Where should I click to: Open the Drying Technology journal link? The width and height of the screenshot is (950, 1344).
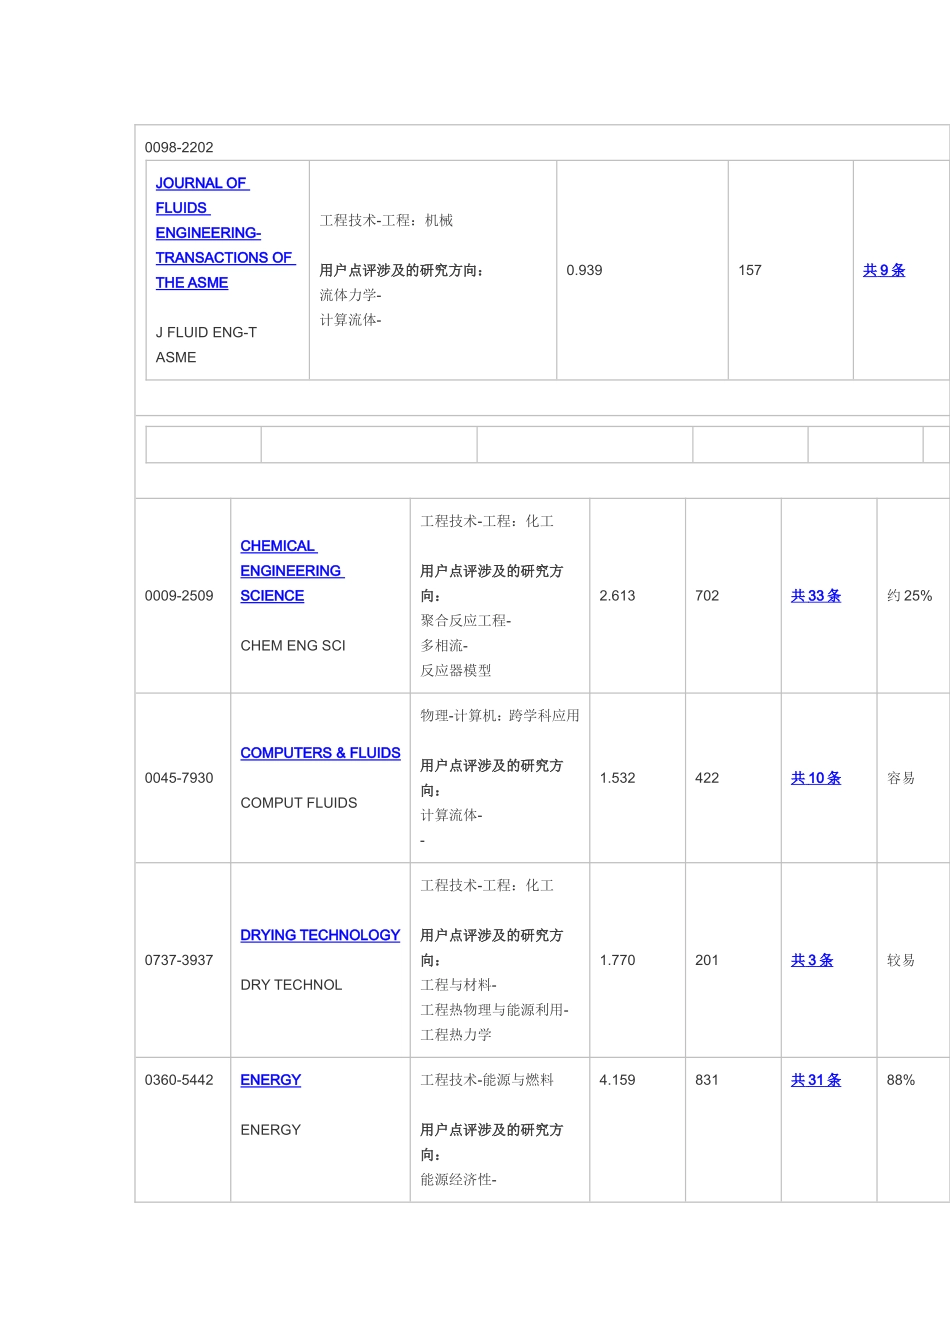point(320,935)
